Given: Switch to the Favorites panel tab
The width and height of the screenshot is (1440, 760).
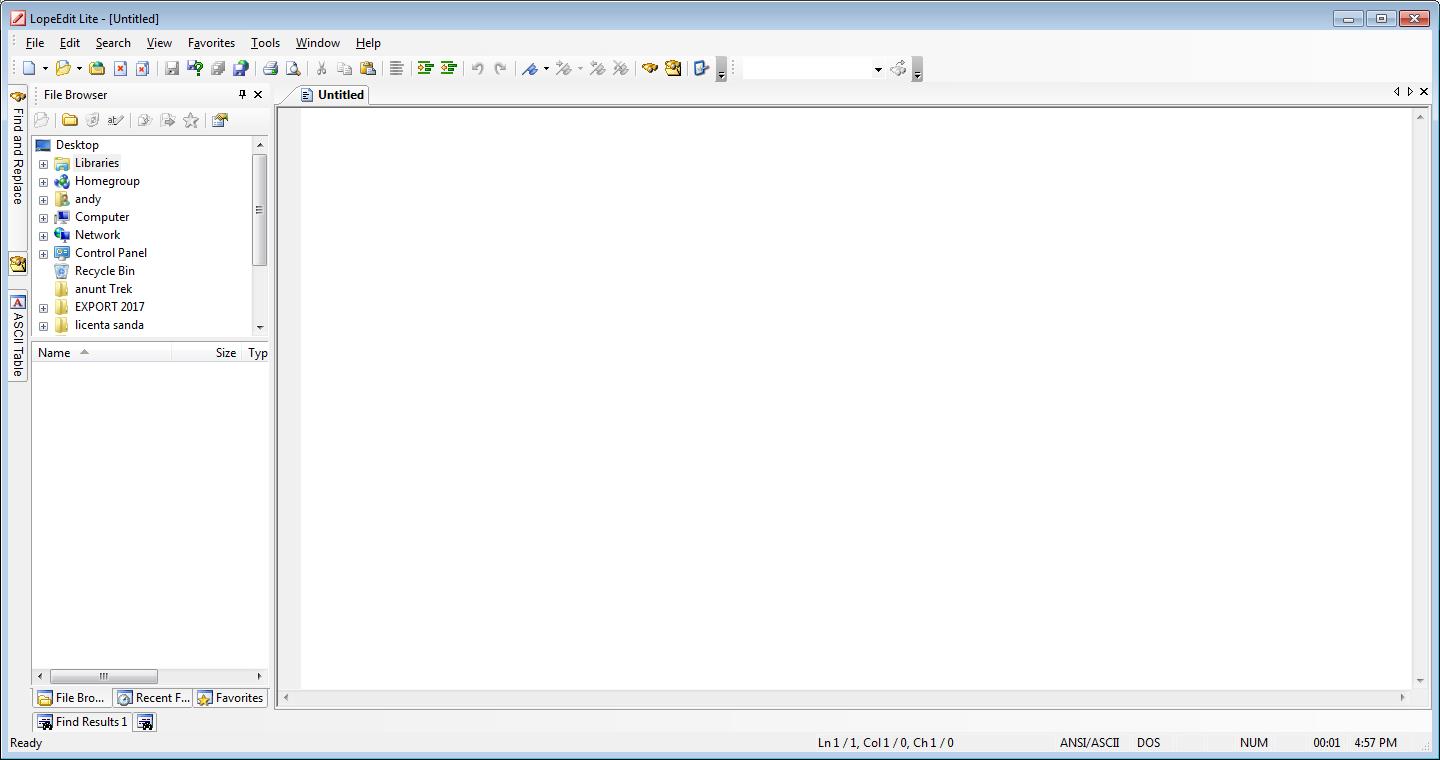Looking at the screenshot, I should coord(231,698).
